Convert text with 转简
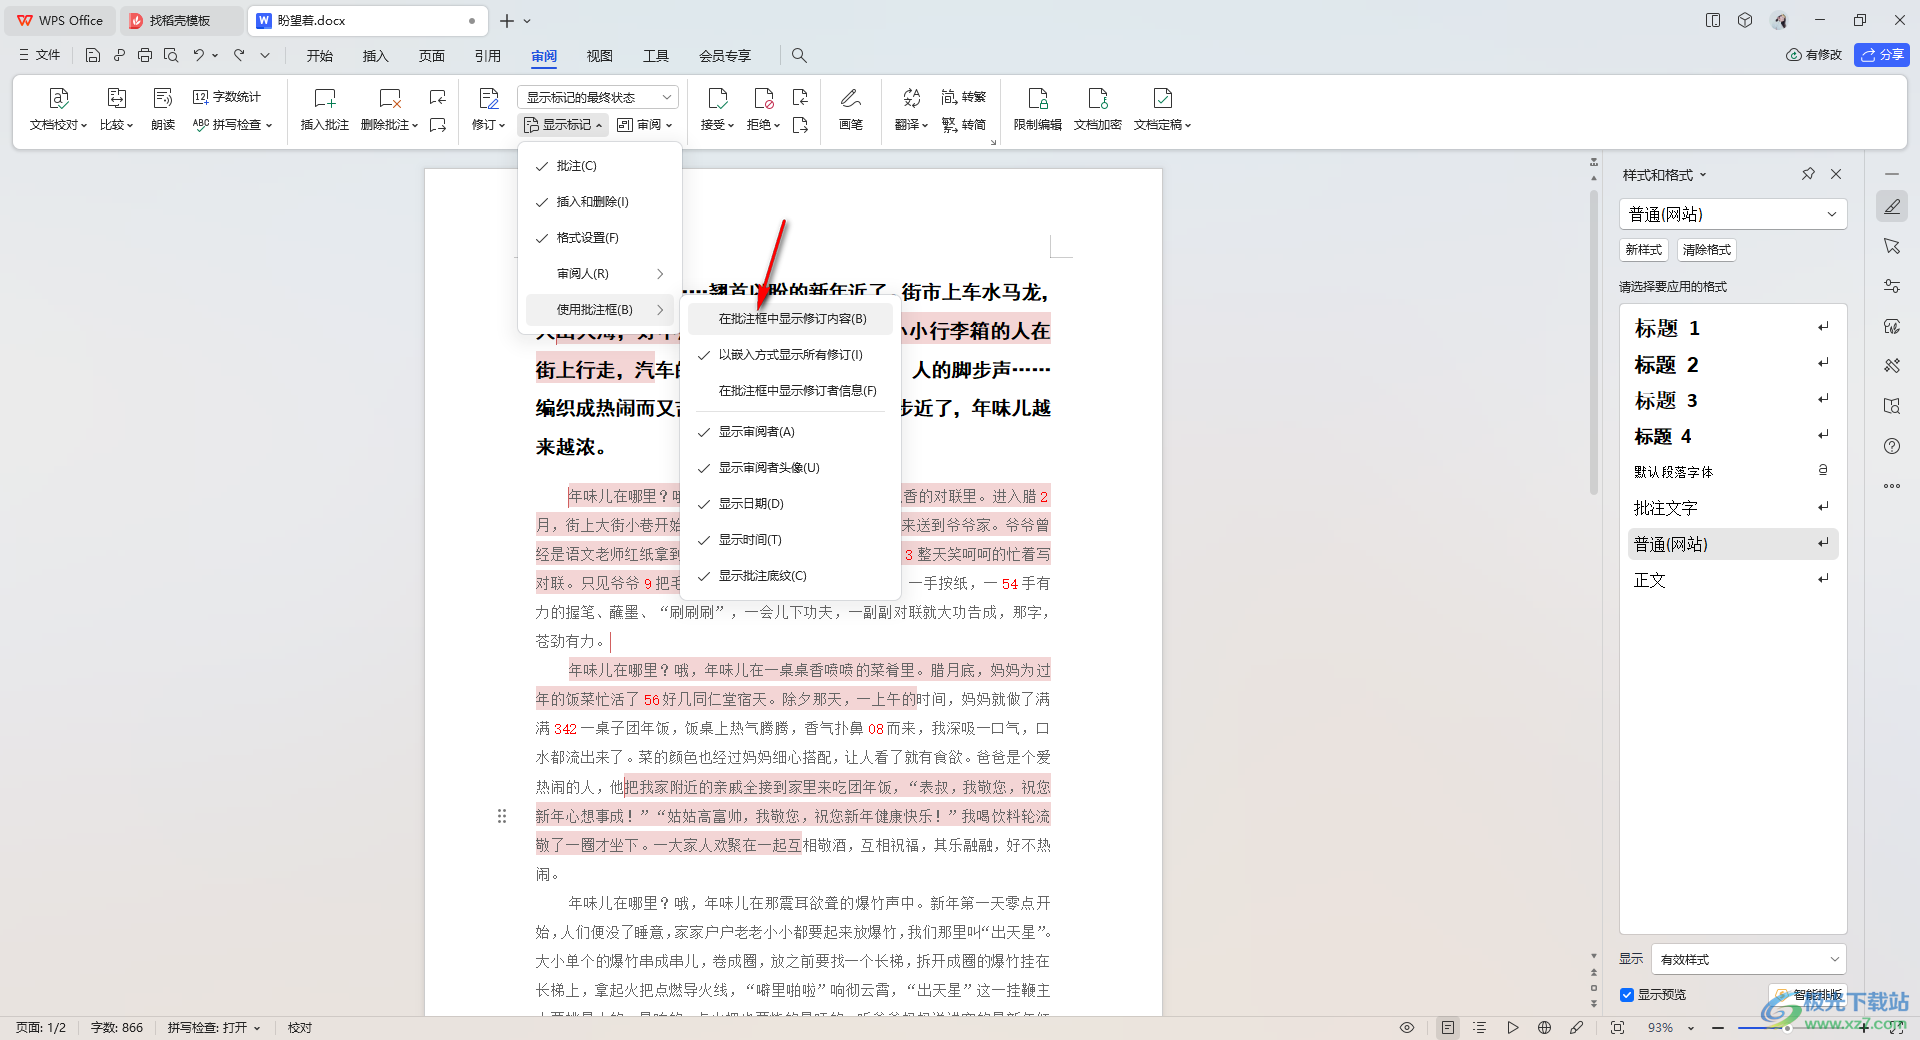The image size is (1920, 1040). [x=964, y=125]
